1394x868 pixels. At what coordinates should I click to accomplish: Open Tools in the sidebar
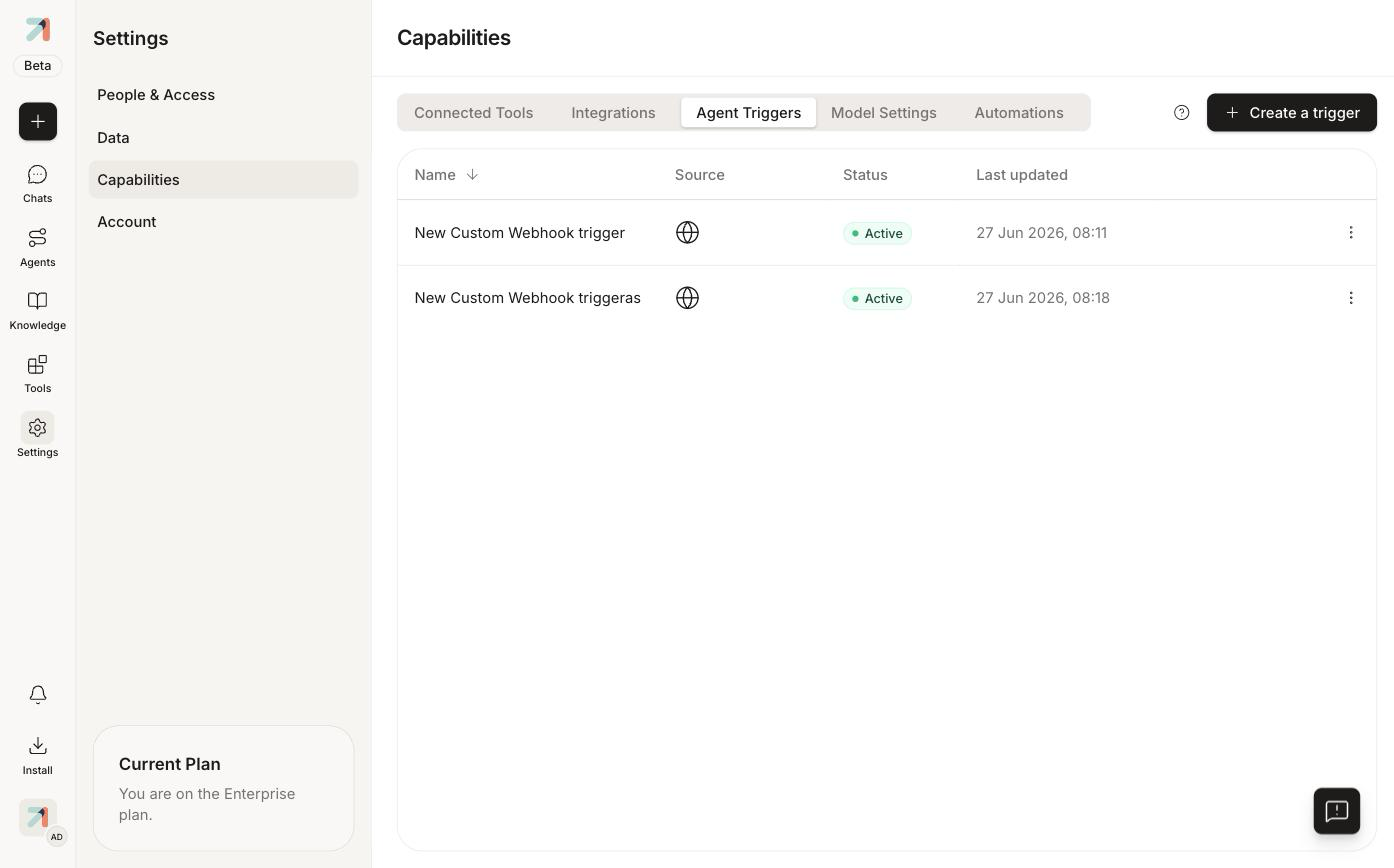point(37,374)
